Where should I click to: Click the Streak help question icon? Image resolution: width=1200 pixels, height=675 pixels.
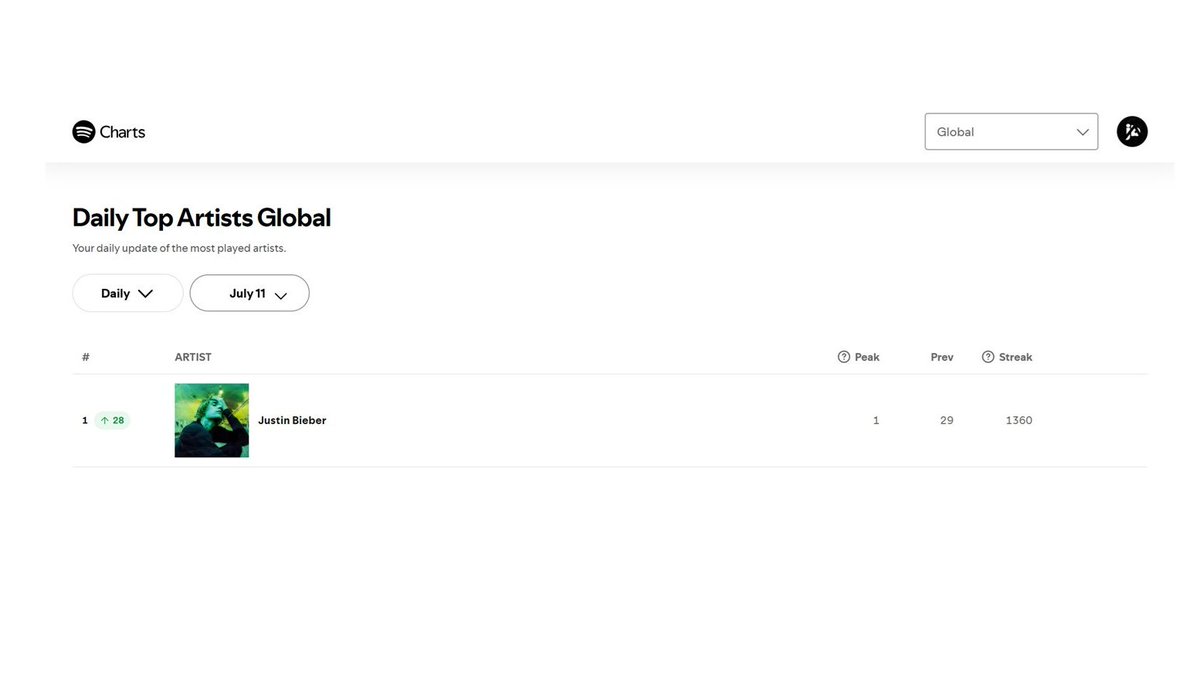coord(988,357)
